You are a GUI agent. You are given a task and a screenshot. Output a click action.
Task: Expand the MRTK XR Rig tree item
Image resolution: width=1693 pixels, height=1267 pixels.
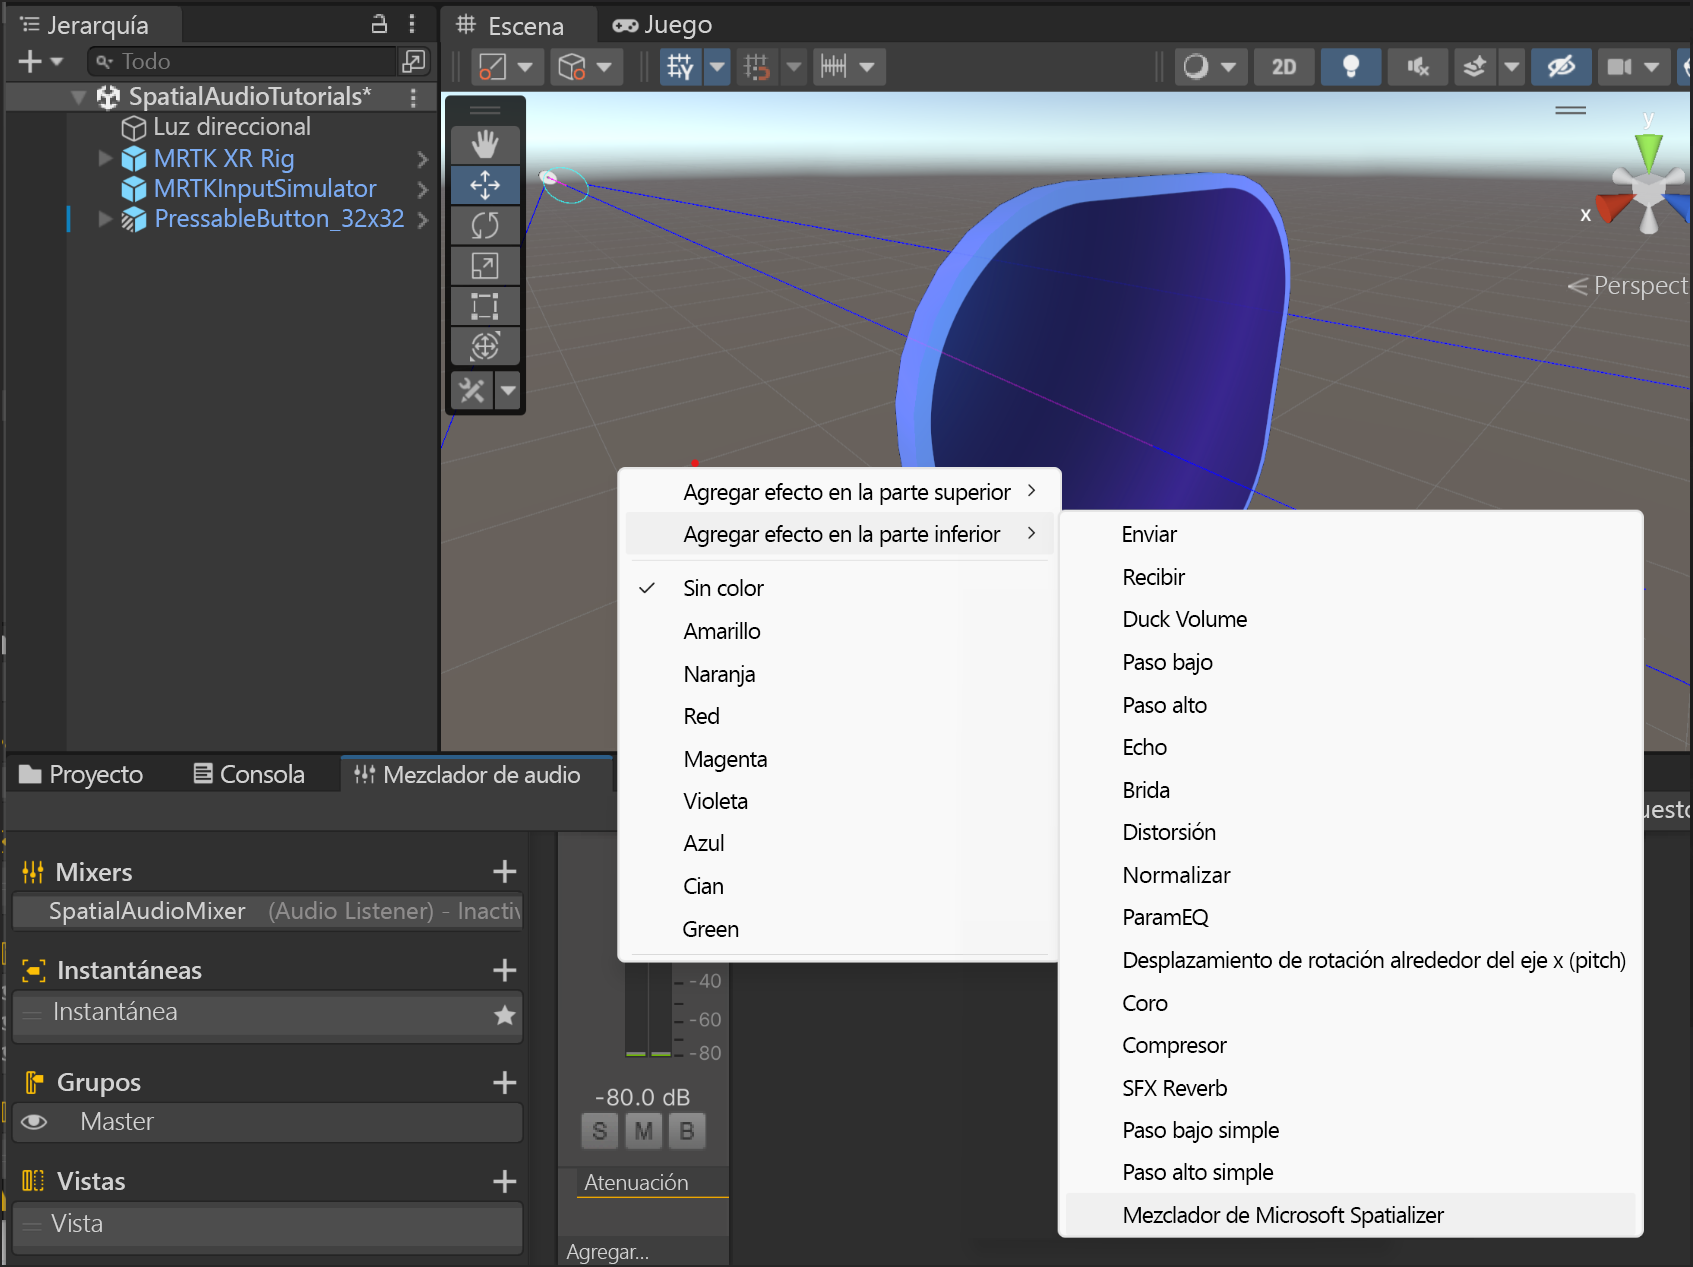105,158
